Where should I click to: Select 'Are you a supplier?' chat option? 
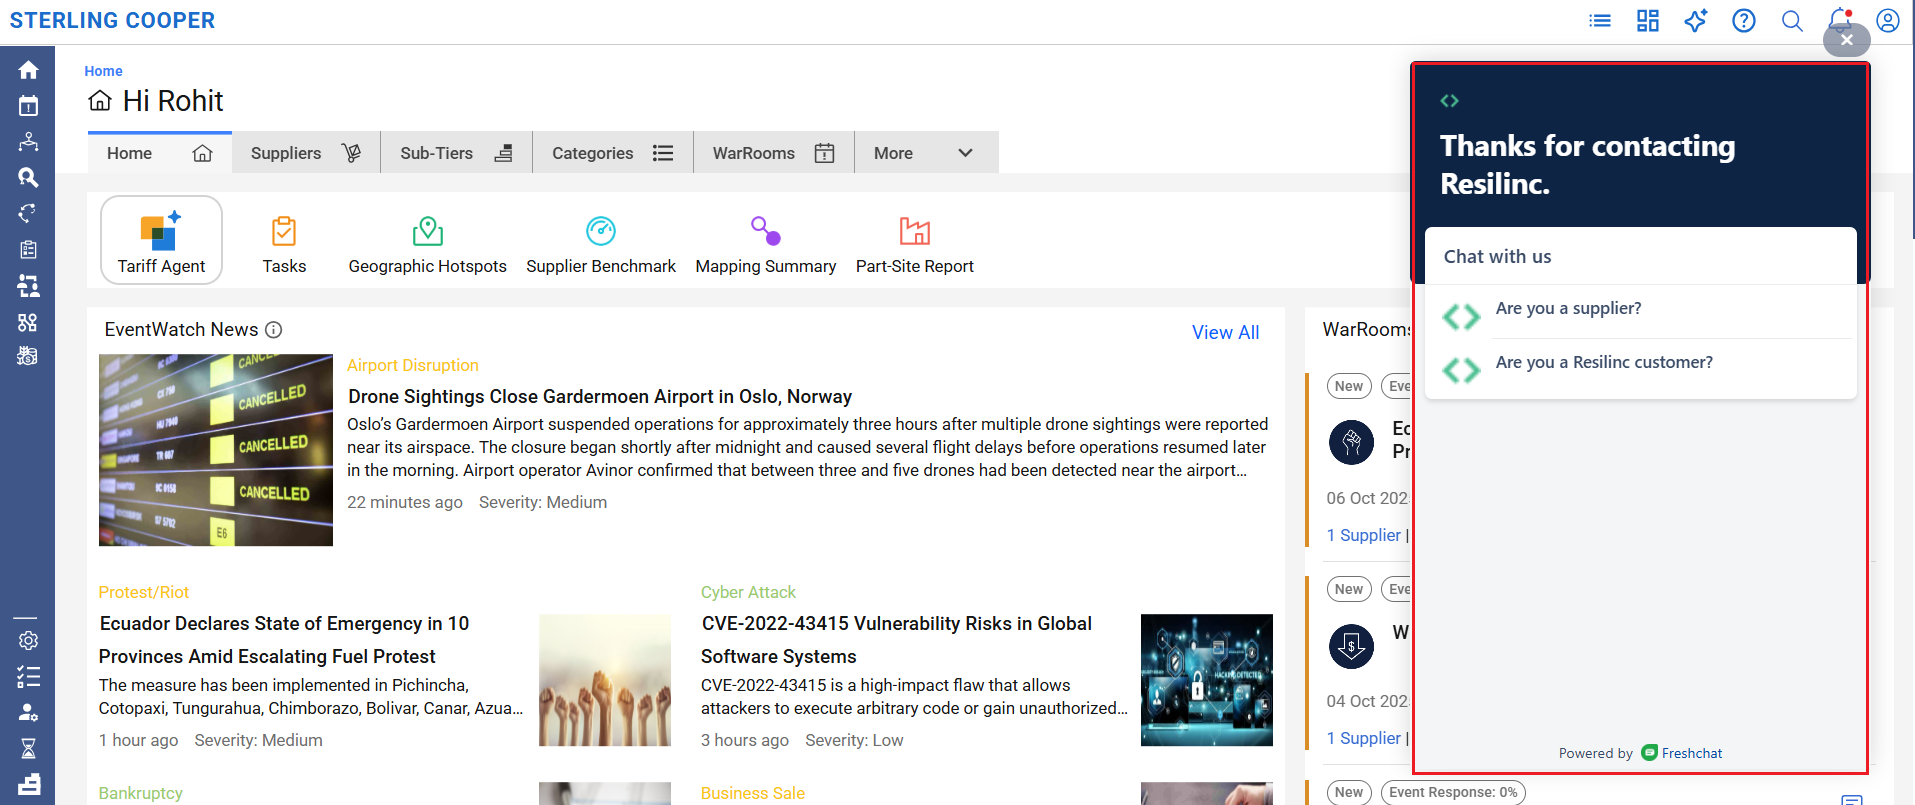[x=1640, y=311]
